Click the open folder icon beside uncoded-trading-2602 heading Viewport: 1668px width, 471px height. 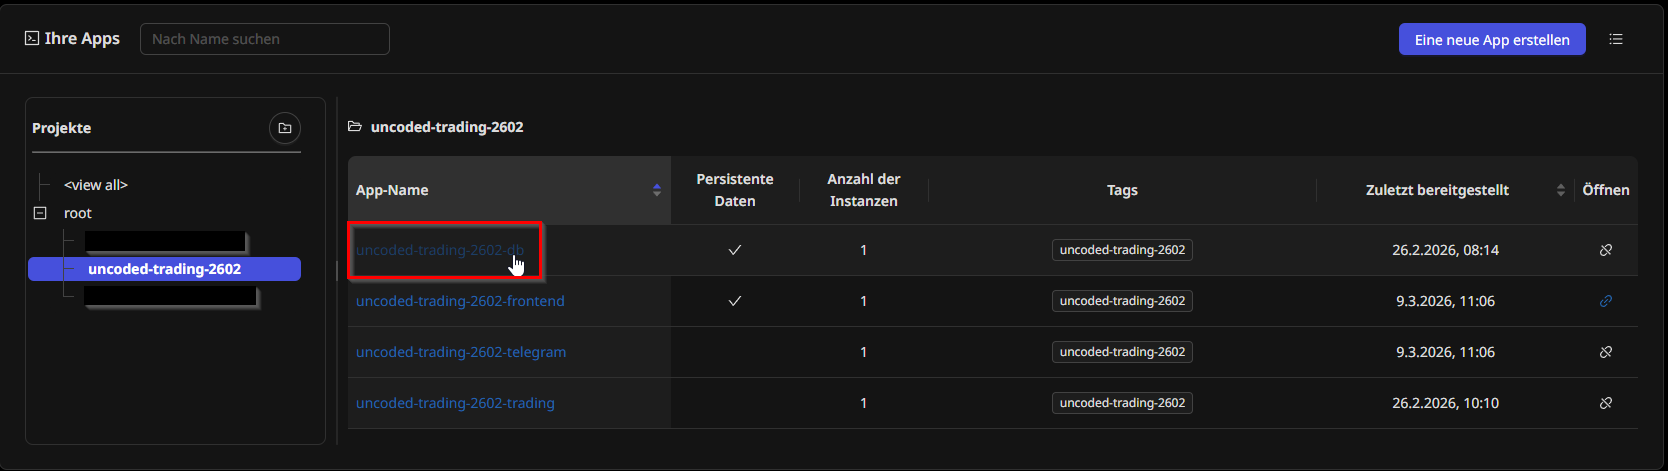(355, 127)
